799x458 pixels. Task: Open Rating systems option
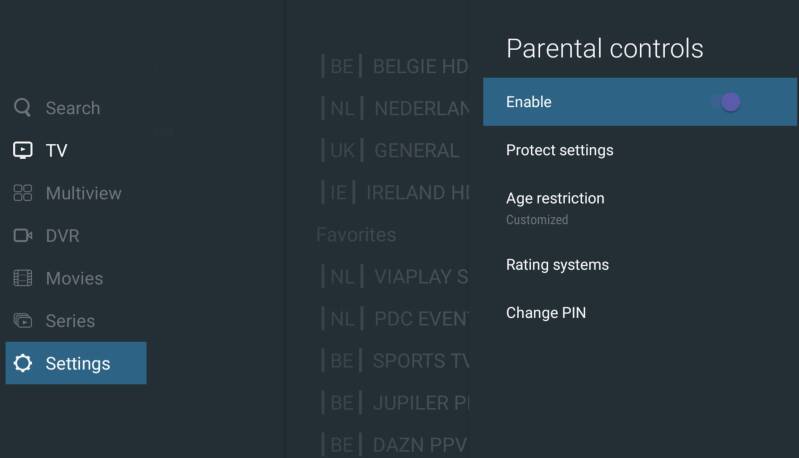point(557,265)
